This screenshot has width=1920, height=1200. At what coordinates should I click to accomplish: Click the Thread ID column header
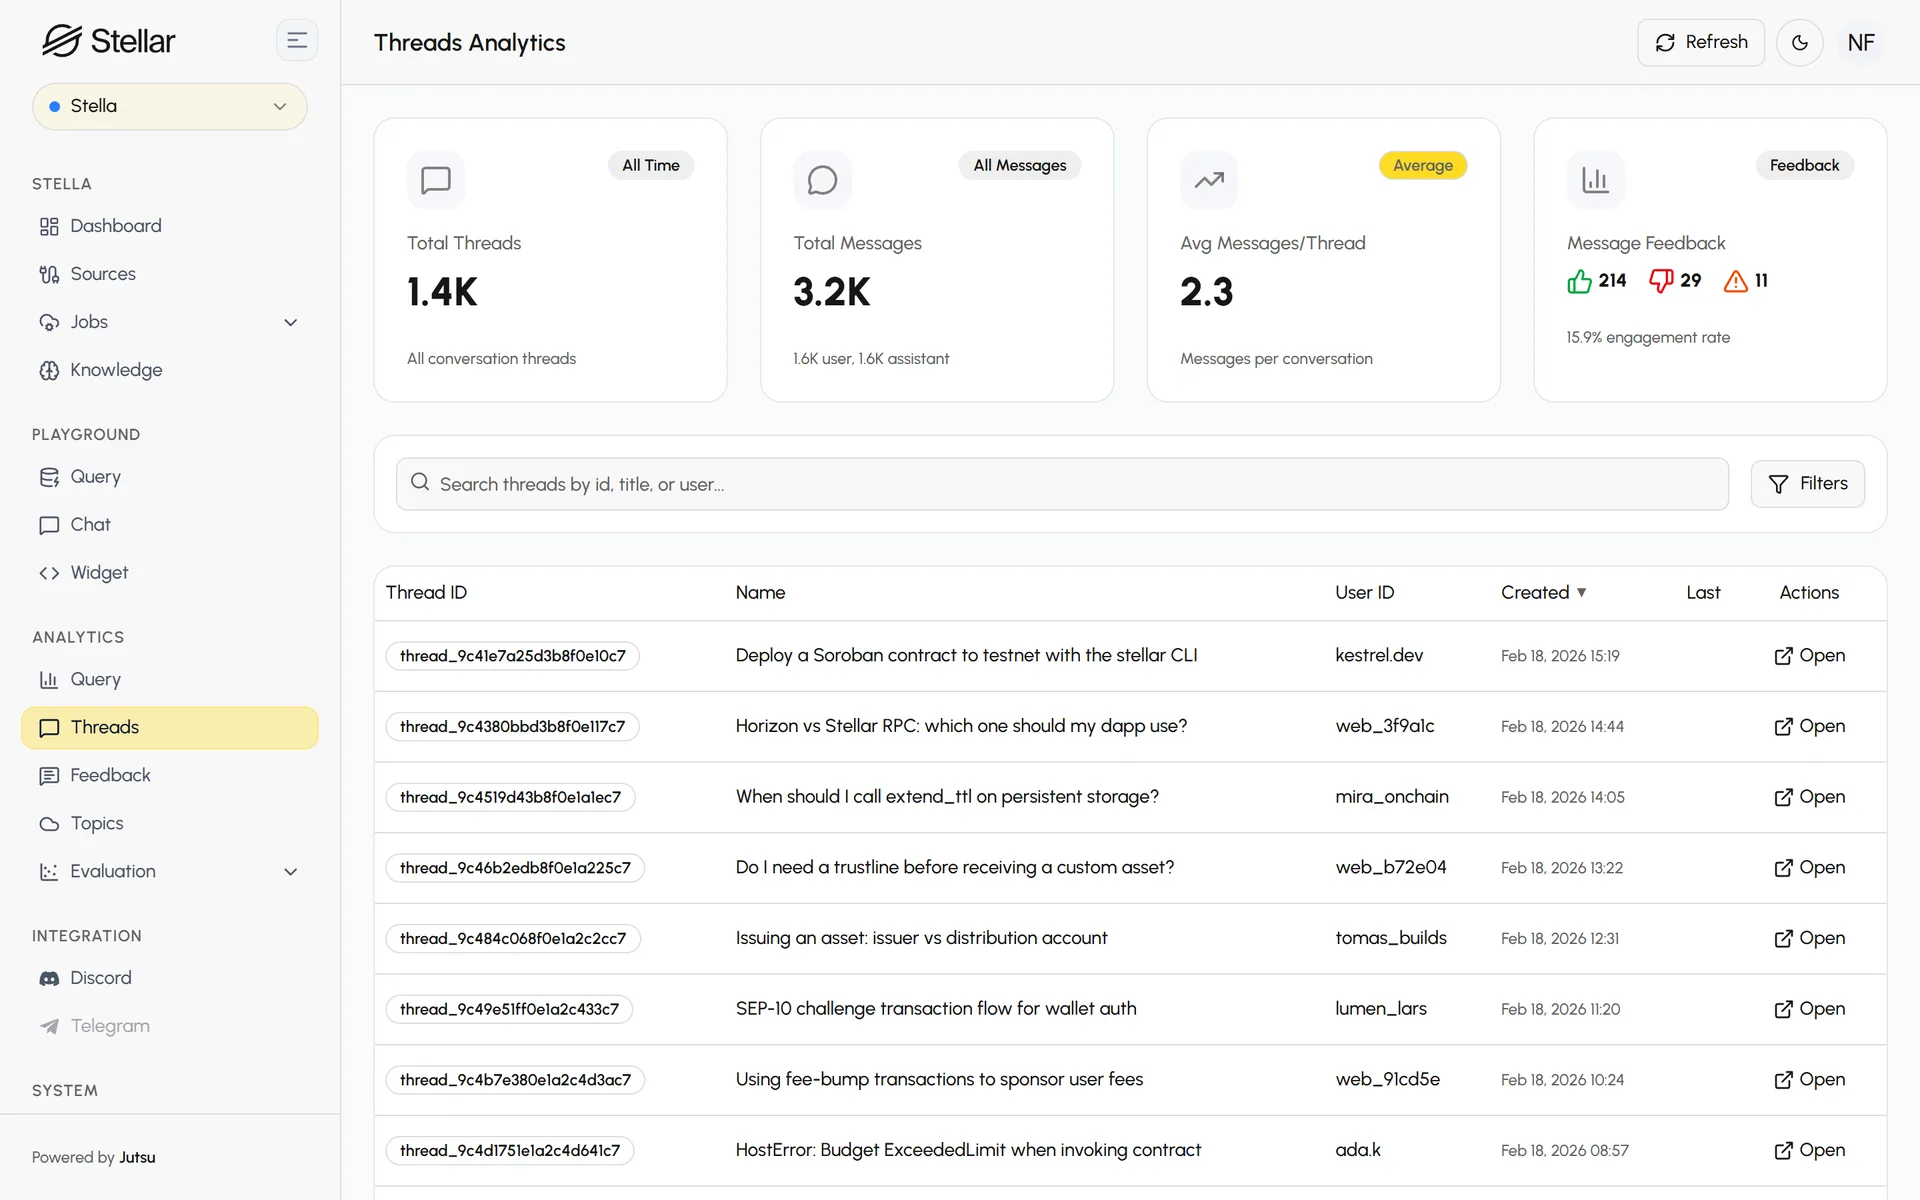click(x=427, y=593)
